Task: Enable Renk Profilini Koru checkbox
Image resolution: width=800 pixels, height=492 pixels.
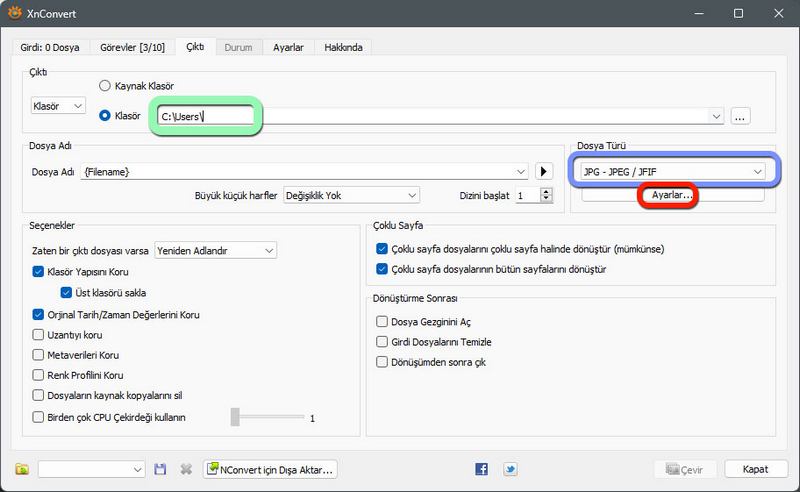Action: (38, 375)
